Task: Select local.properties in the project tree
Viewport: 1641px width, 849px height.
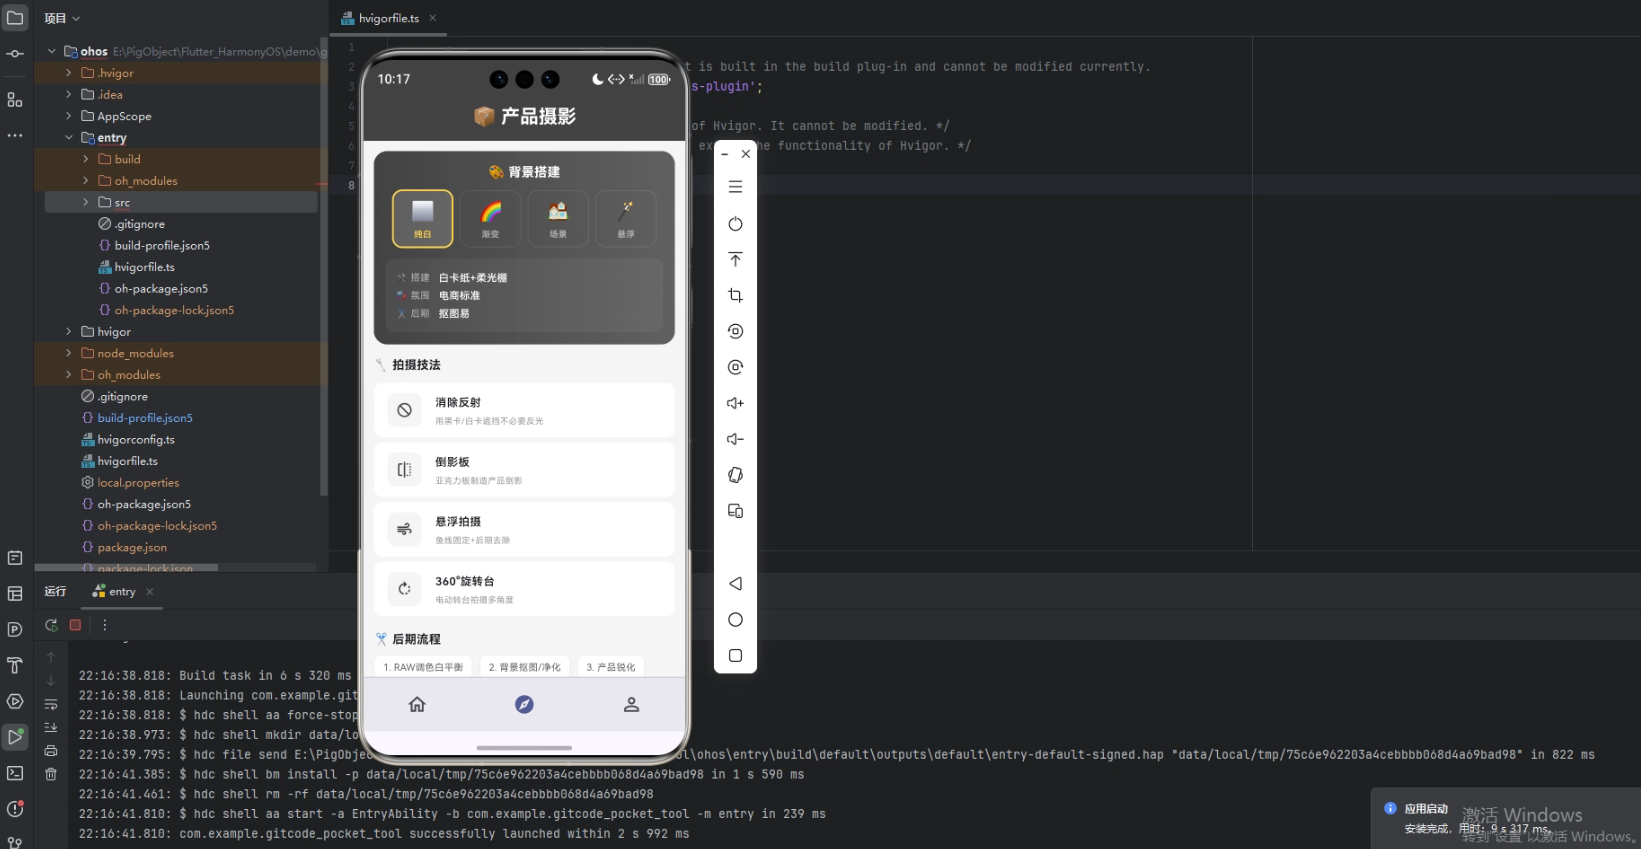Action: (138, 483)
